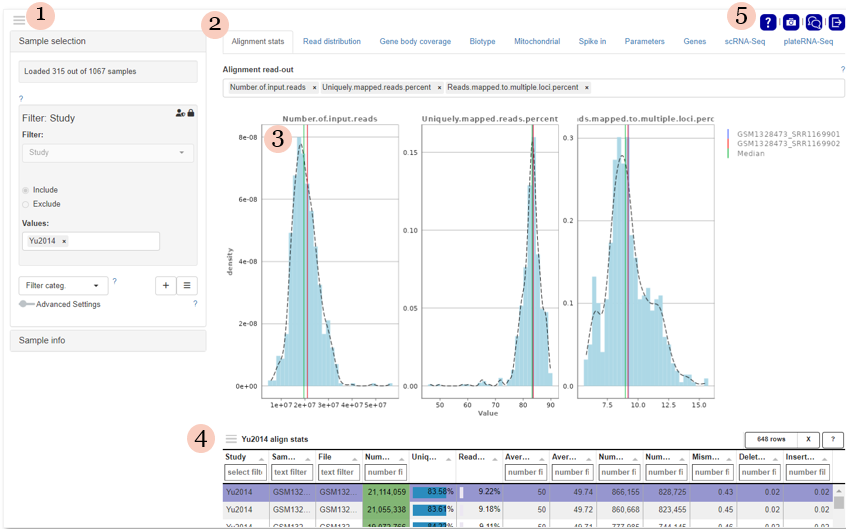
Task: Open the Filter category dropdown
Action: point(64,286)
